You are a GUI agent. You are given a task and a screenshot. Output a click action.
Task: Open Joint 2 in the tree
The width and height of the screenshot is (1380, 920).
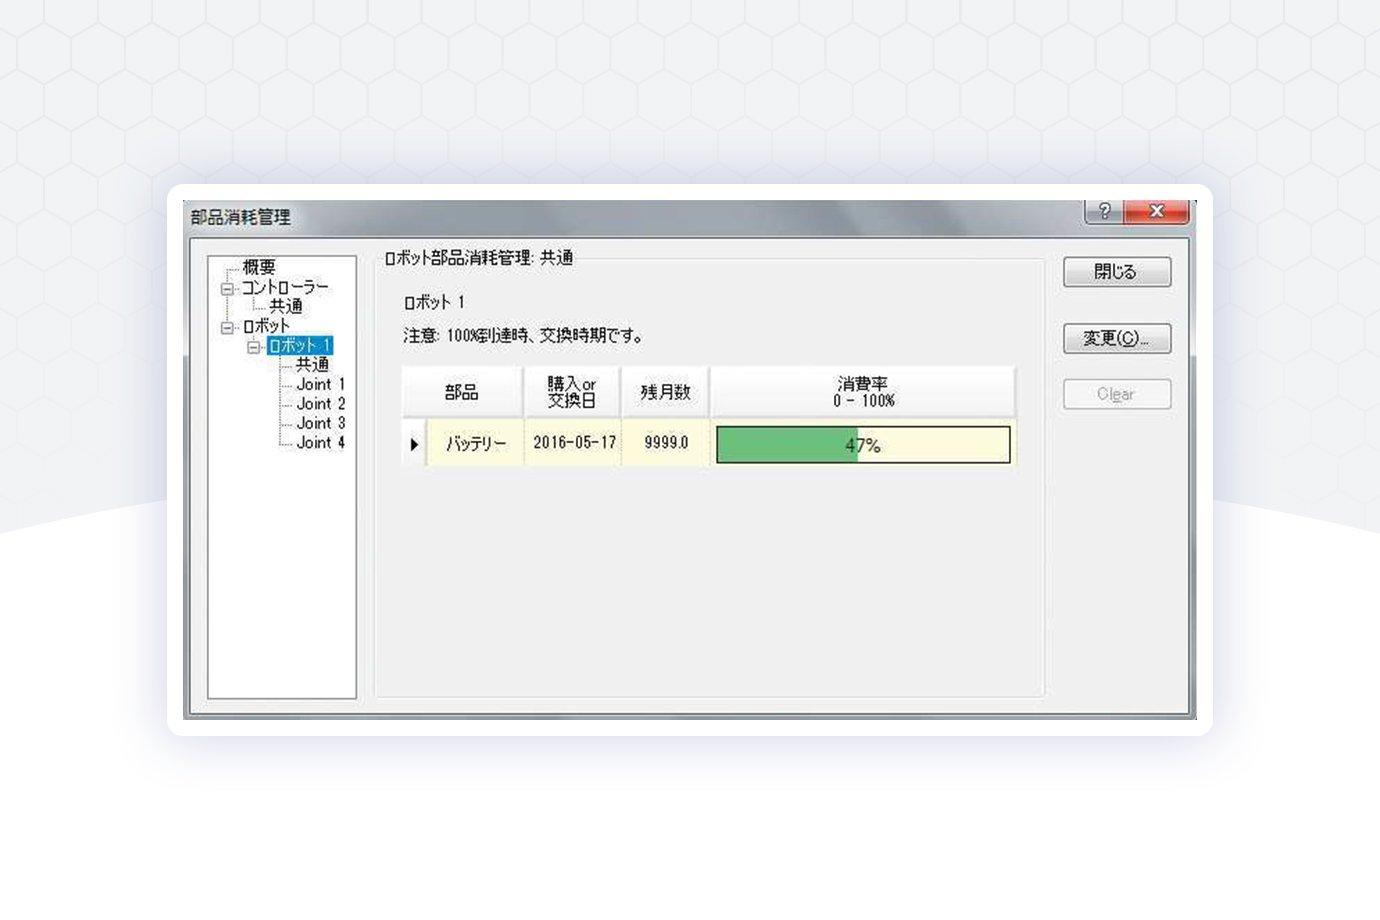point(320,404)
